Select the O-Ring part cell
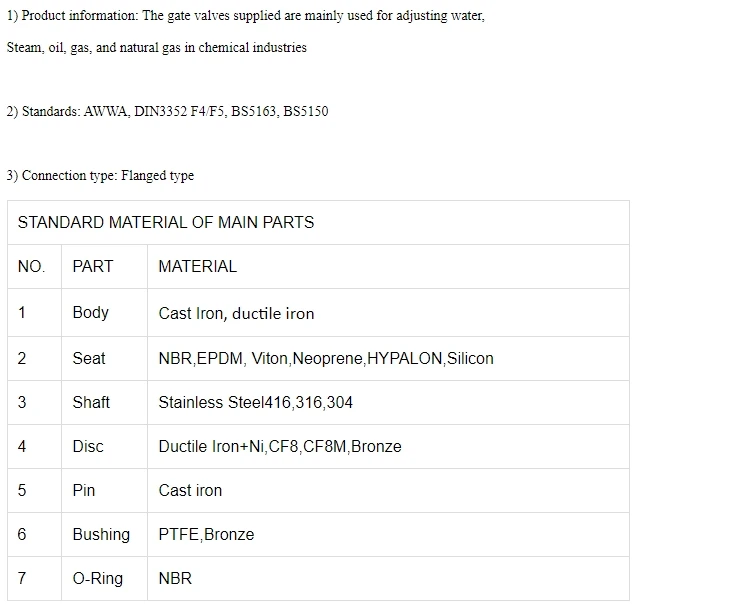Screen dimensions: 755x613 (104, 579)
